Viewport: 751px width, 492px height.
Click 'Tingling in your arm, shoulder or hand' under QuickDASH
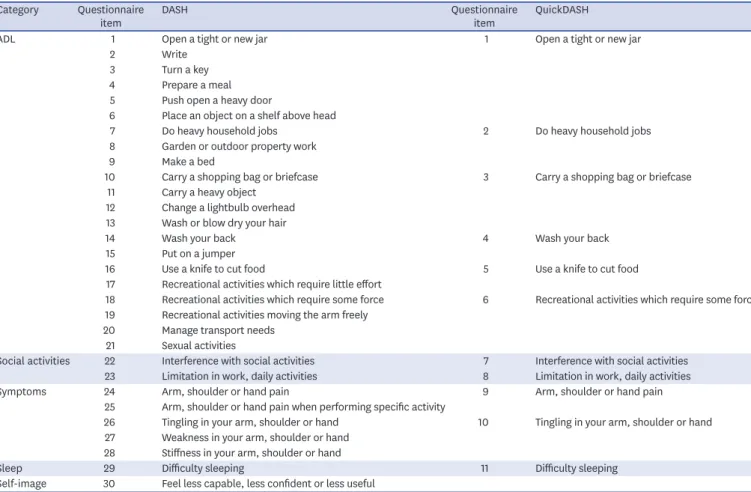(624, 422)
